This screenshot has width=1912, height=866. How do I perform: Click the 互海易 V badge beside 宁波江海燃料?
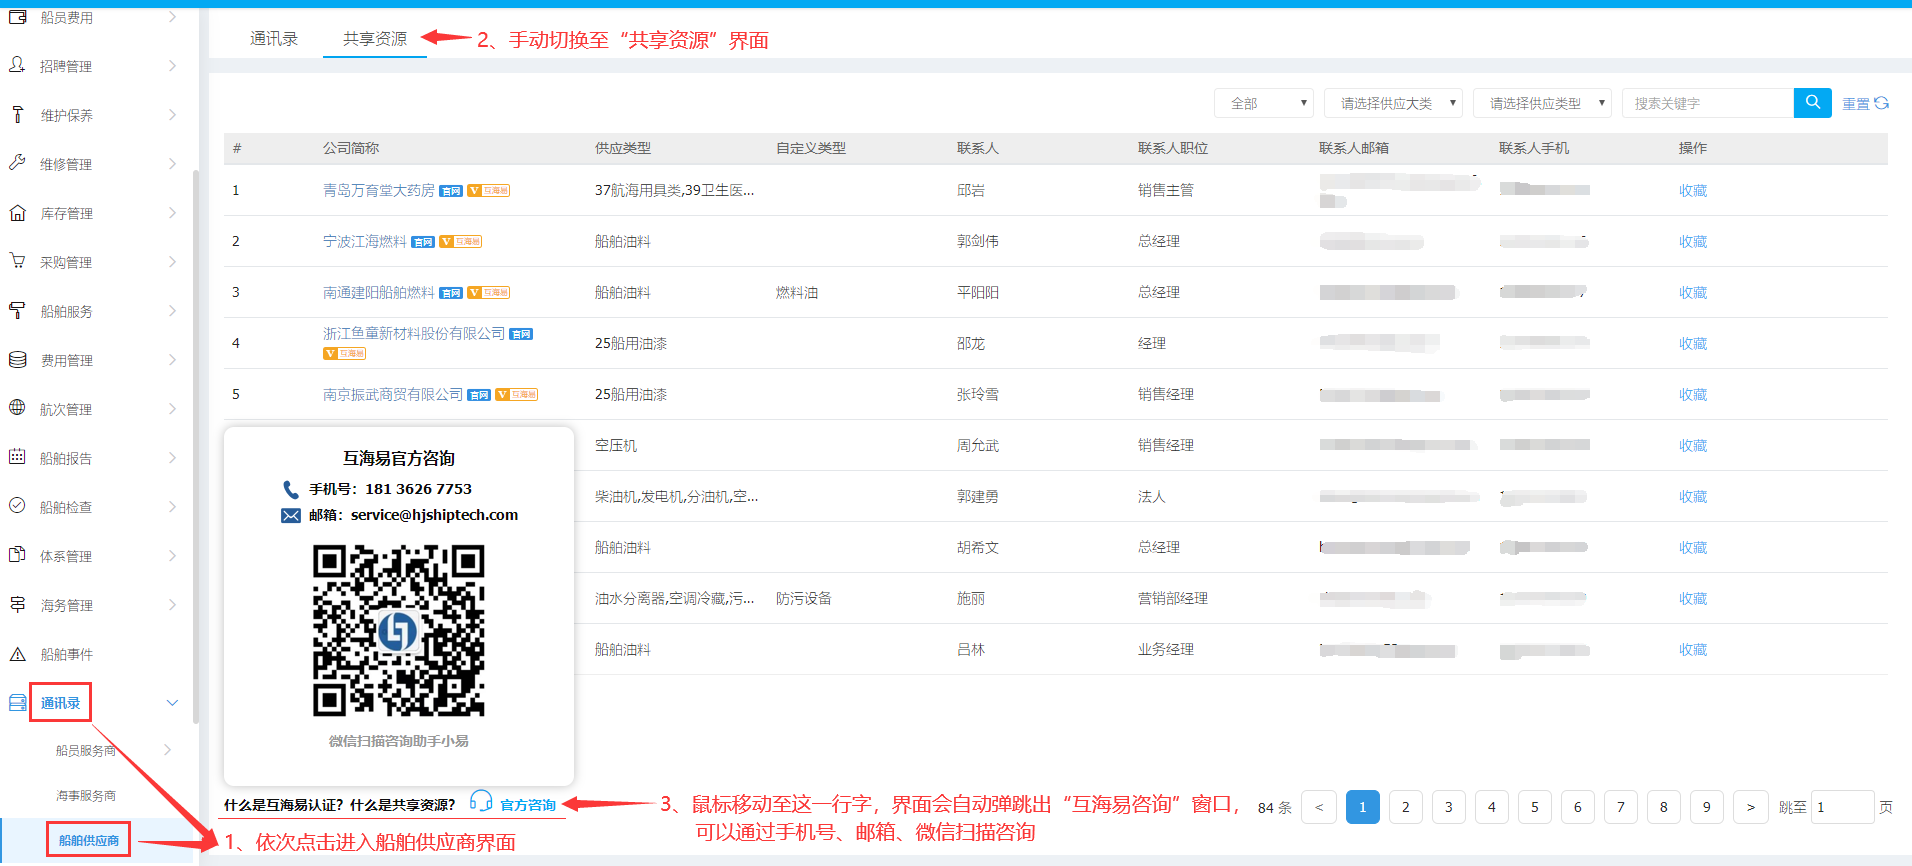[x=461, y=242]
